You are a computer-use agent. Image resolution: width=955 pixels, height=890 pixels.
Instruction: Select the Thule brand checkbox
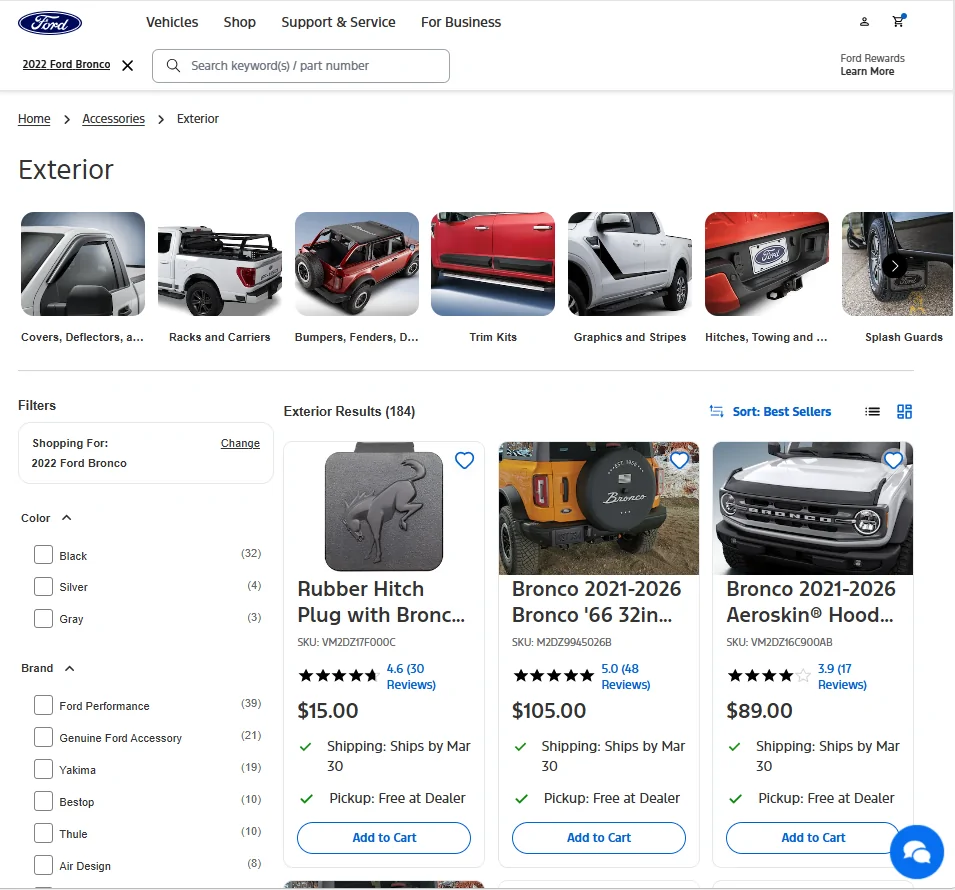tap(43, 833)
